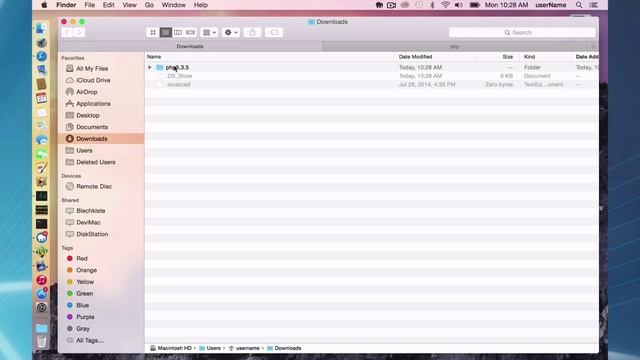Filter by Orange tag
The height and width of the screenshot is (360, 640).
tap(86, 270)
